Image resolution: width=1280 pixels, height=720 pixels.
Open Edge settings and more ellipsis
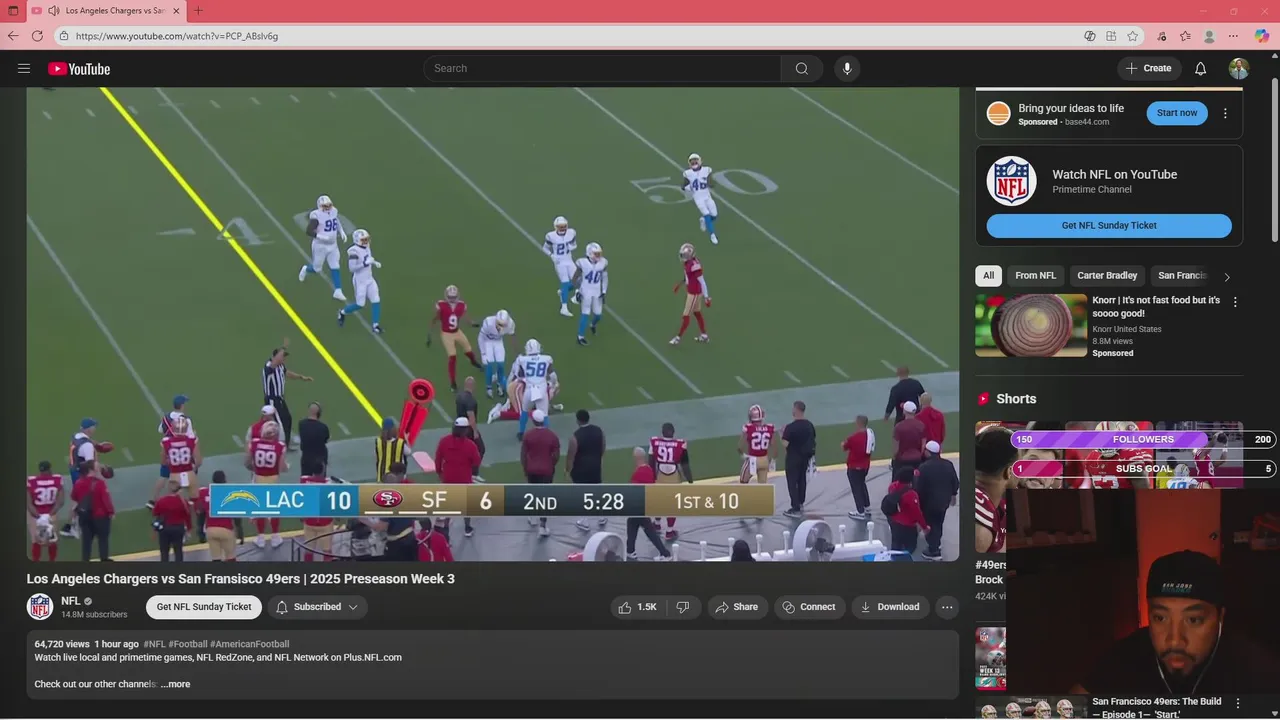click(1233, 36)
